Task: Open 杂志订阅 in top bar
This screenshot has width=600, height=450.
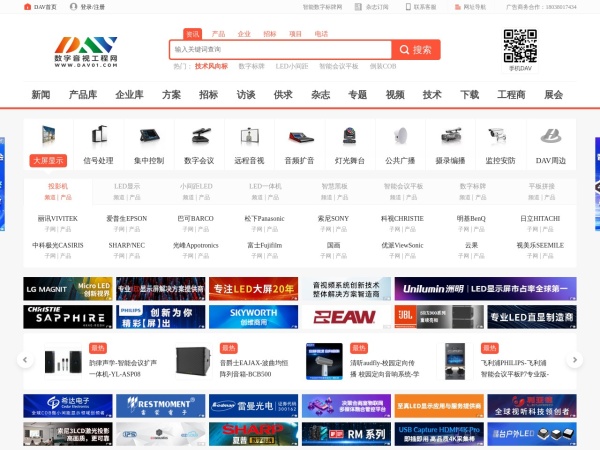Action: pos(372,7)
